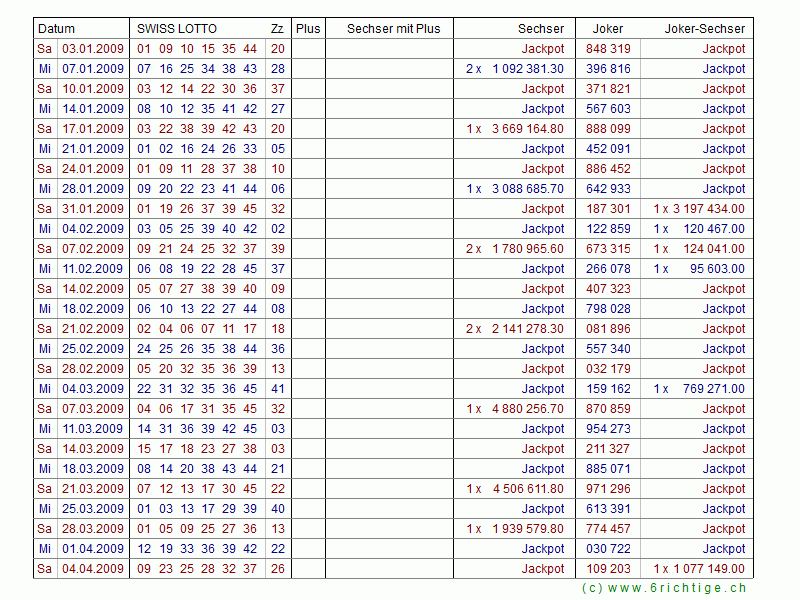This screenshot has width=800, height=600.
Task: Select the Joker number 030 722
Action: click(608, 549)
